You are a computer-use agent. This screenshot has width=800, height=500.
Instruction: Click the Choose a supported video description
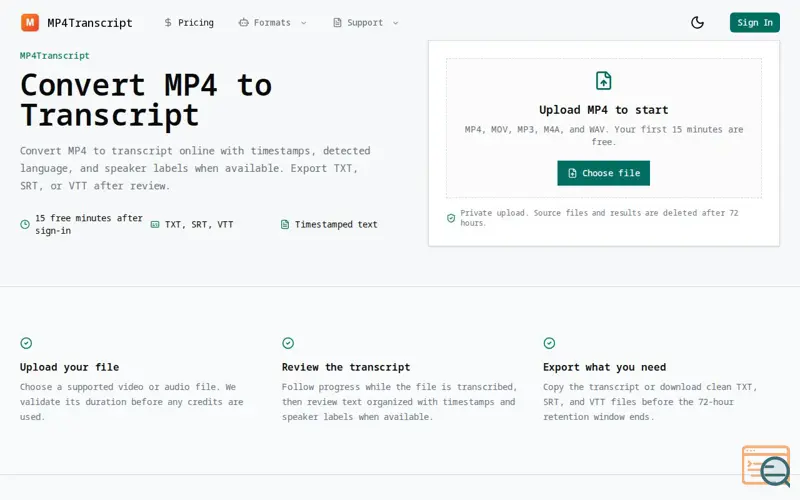132,402
